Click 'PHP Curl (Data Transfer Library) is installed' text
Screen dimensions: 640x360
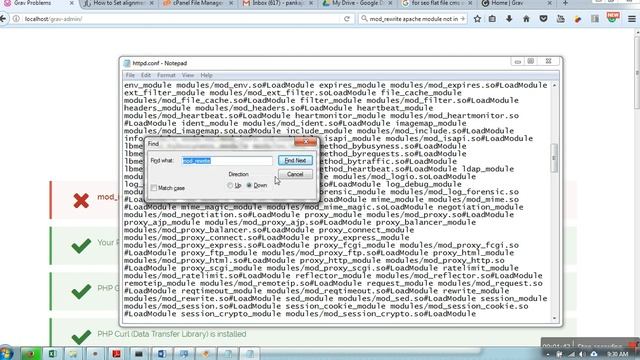click(172, 334)
